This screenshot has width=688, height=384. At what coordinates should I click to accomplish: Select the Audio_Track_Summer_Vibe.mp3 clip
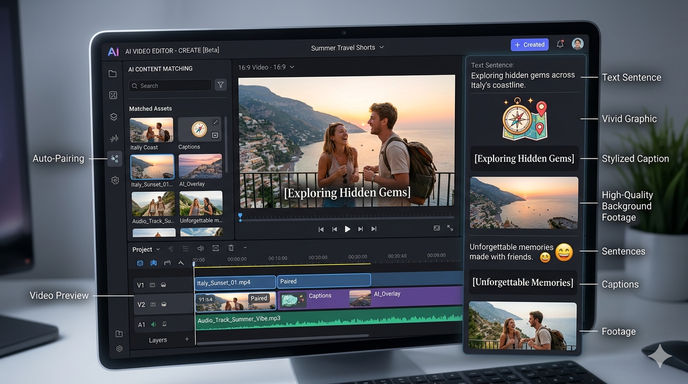coord(329,319)
